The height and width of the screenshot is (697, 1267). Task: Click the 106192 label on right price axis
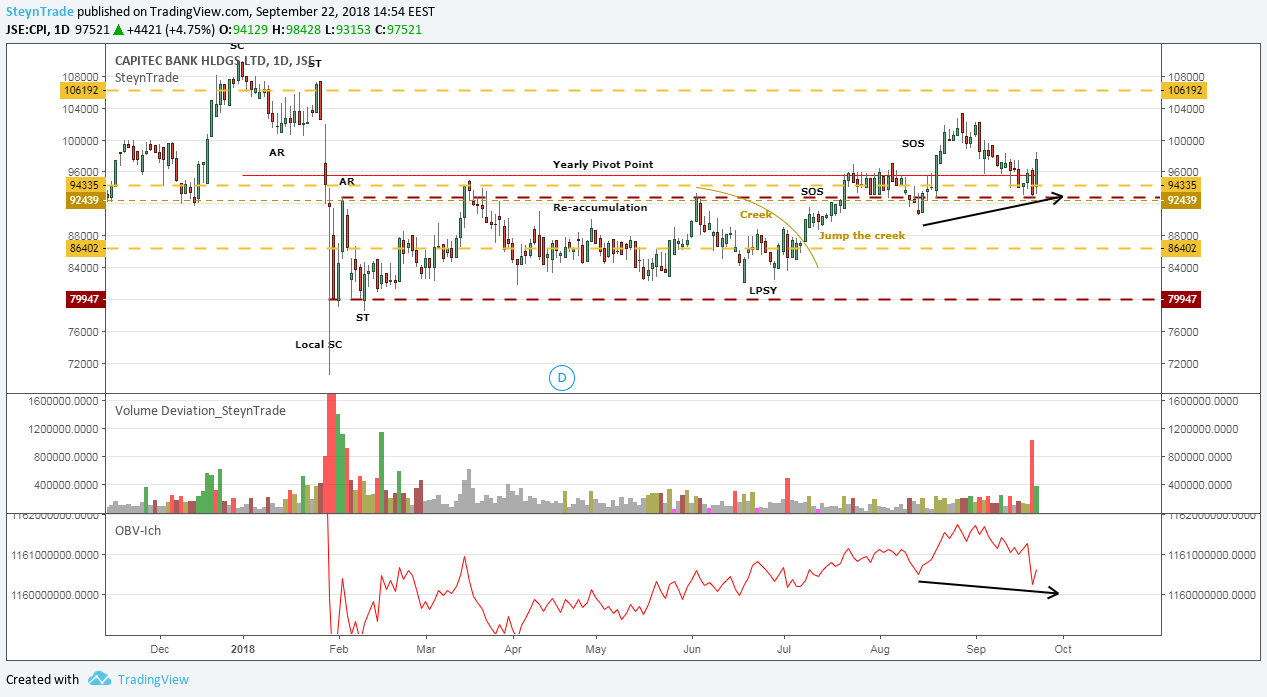(1186, 90)
